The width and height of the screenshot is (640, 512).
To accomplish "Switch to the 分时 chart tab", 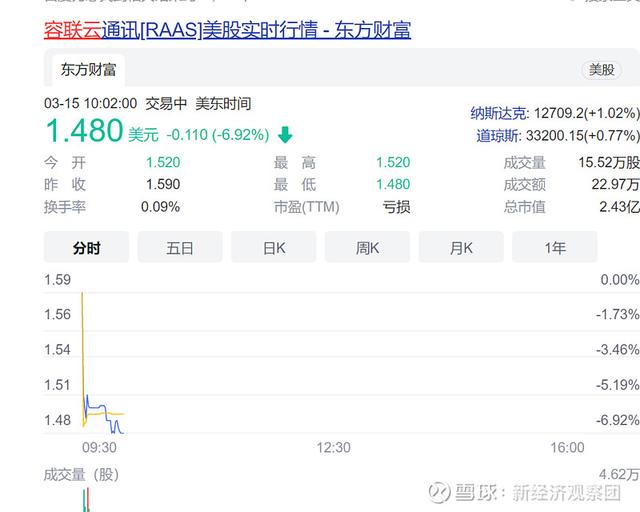I will 87,247.
